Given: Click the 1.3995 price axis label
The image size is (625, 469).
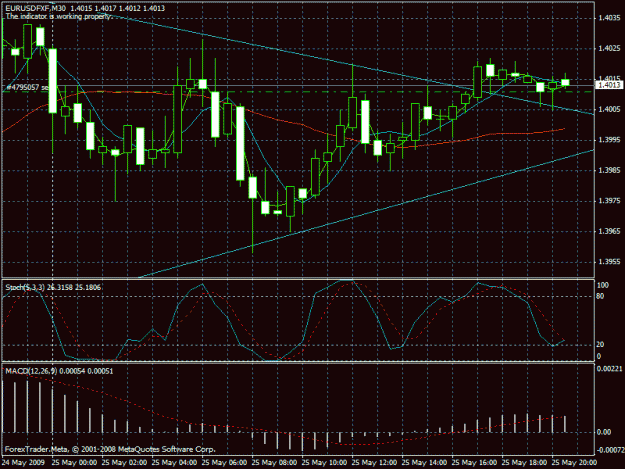Looking at the screenshot, I should (x=609, y=140).
